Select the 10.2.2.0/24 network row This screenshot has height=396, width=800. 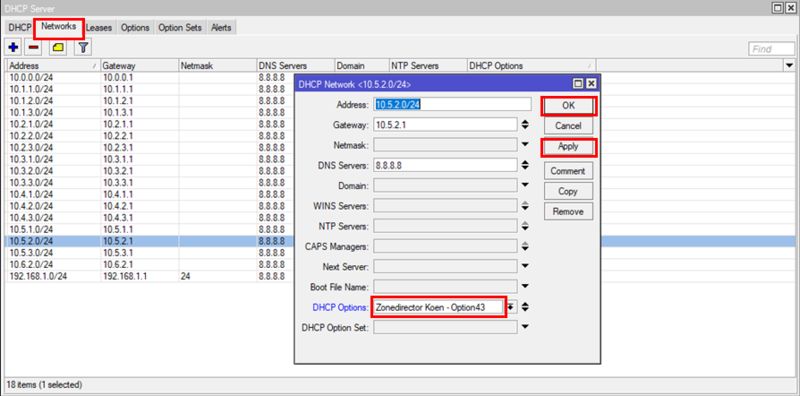[149, 136]
